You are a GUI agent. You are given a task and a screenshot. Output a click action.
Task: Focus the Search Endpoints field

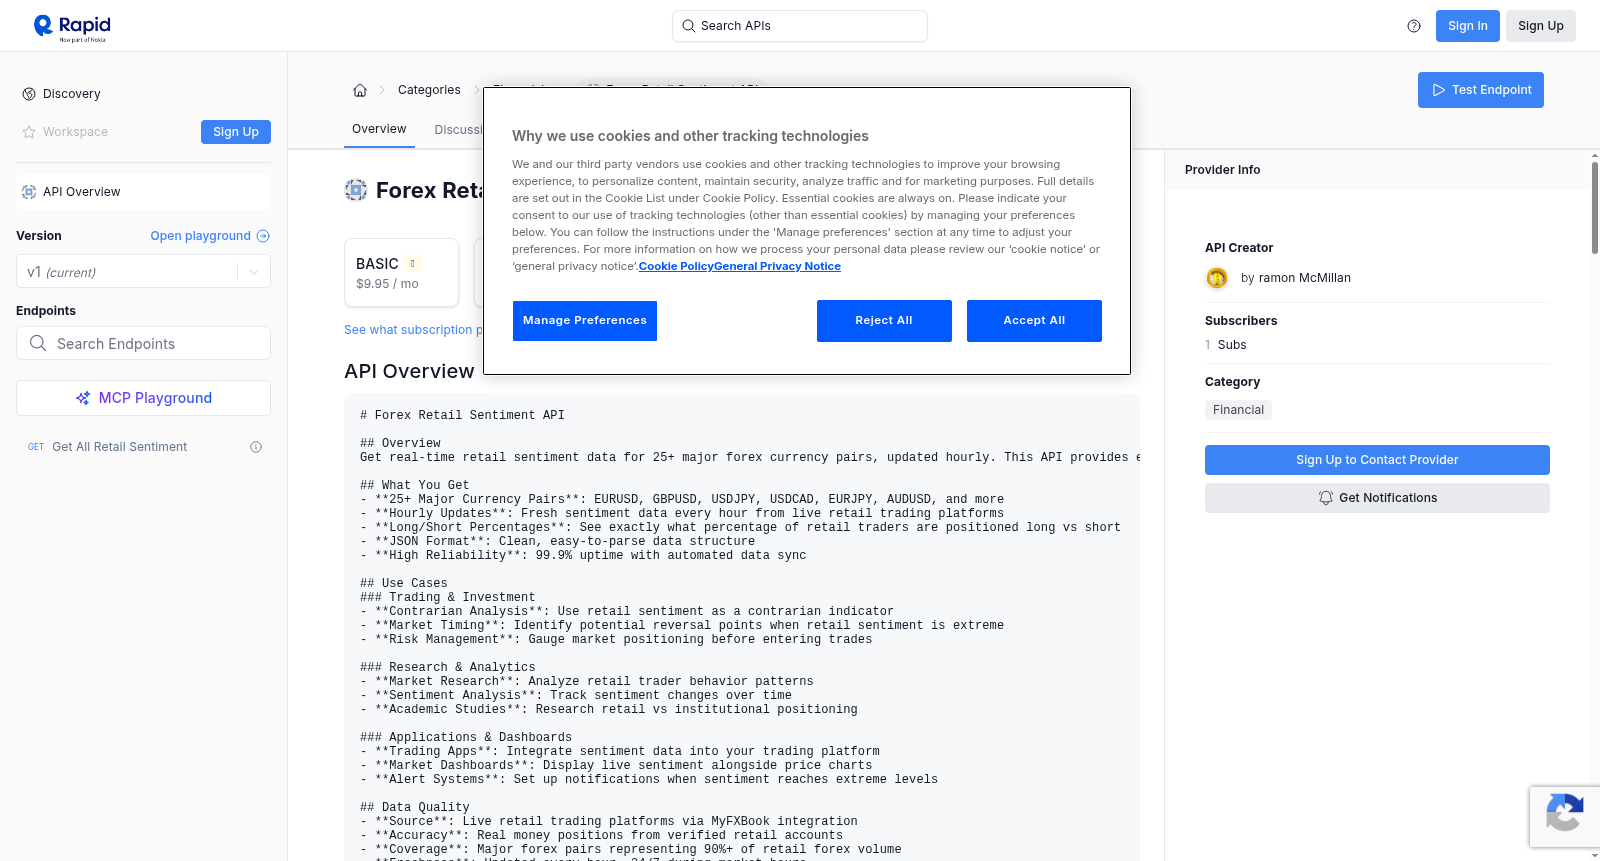coord(143,343)
